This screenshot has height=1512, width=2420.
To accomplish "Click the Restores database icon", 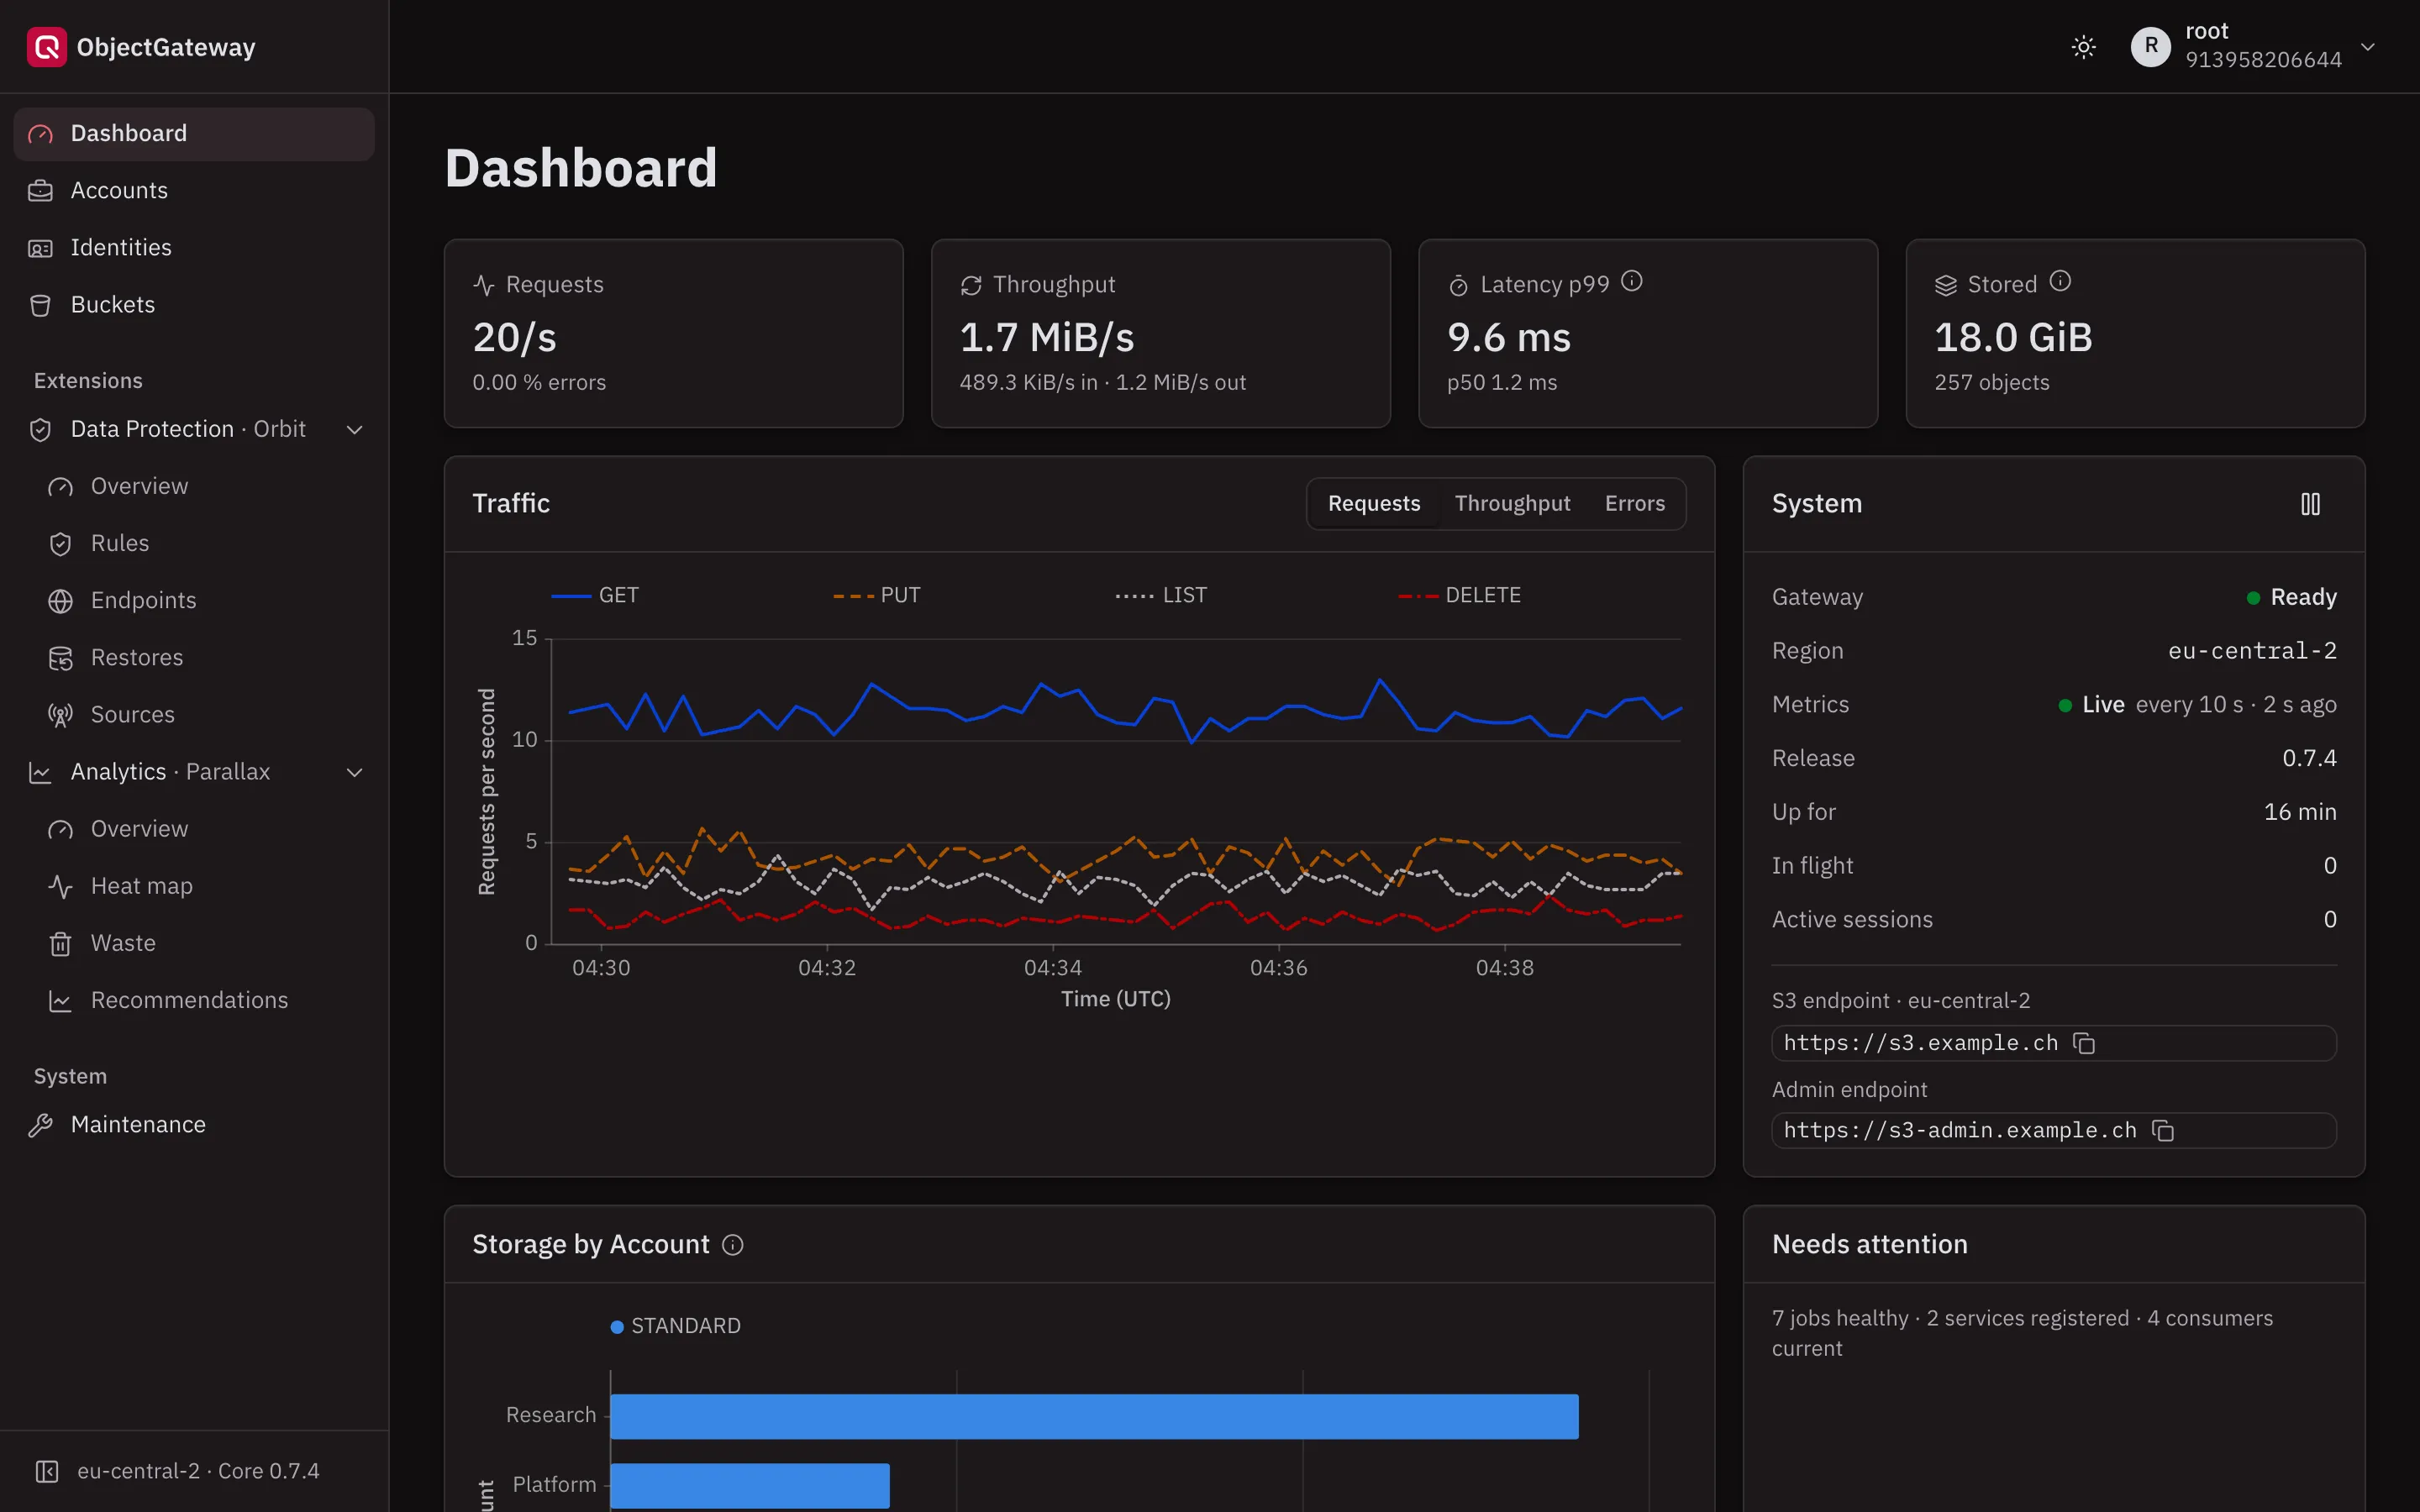I will (x=60, y=658).
